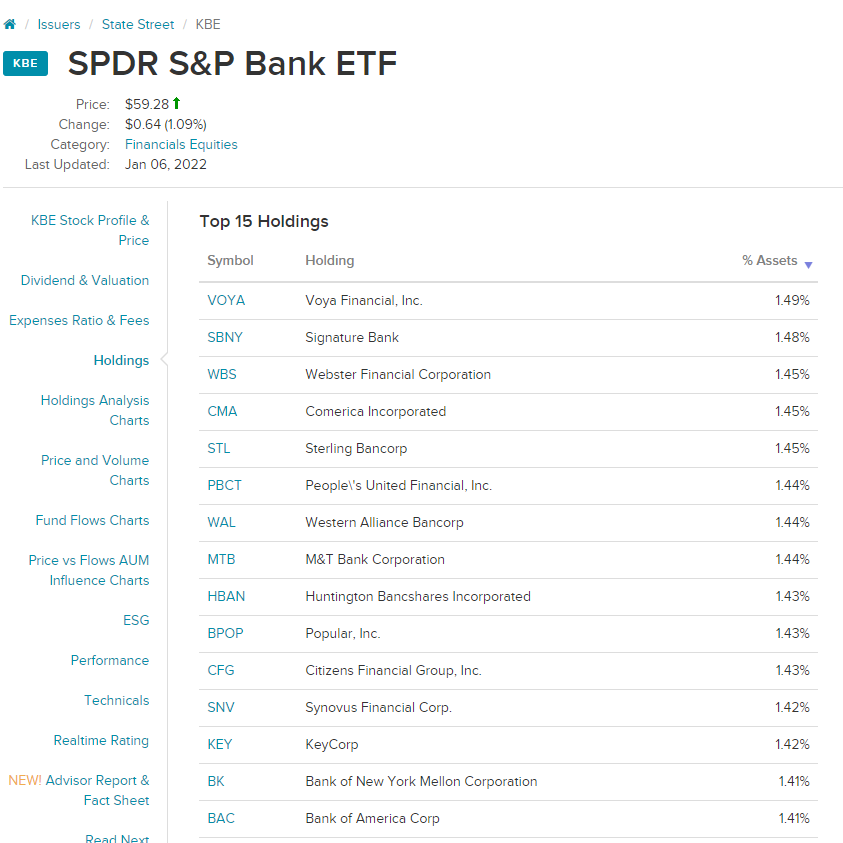The image size is (843, 843).
Task: Open Realtime Rating section
Action: [x=101, y=740]
